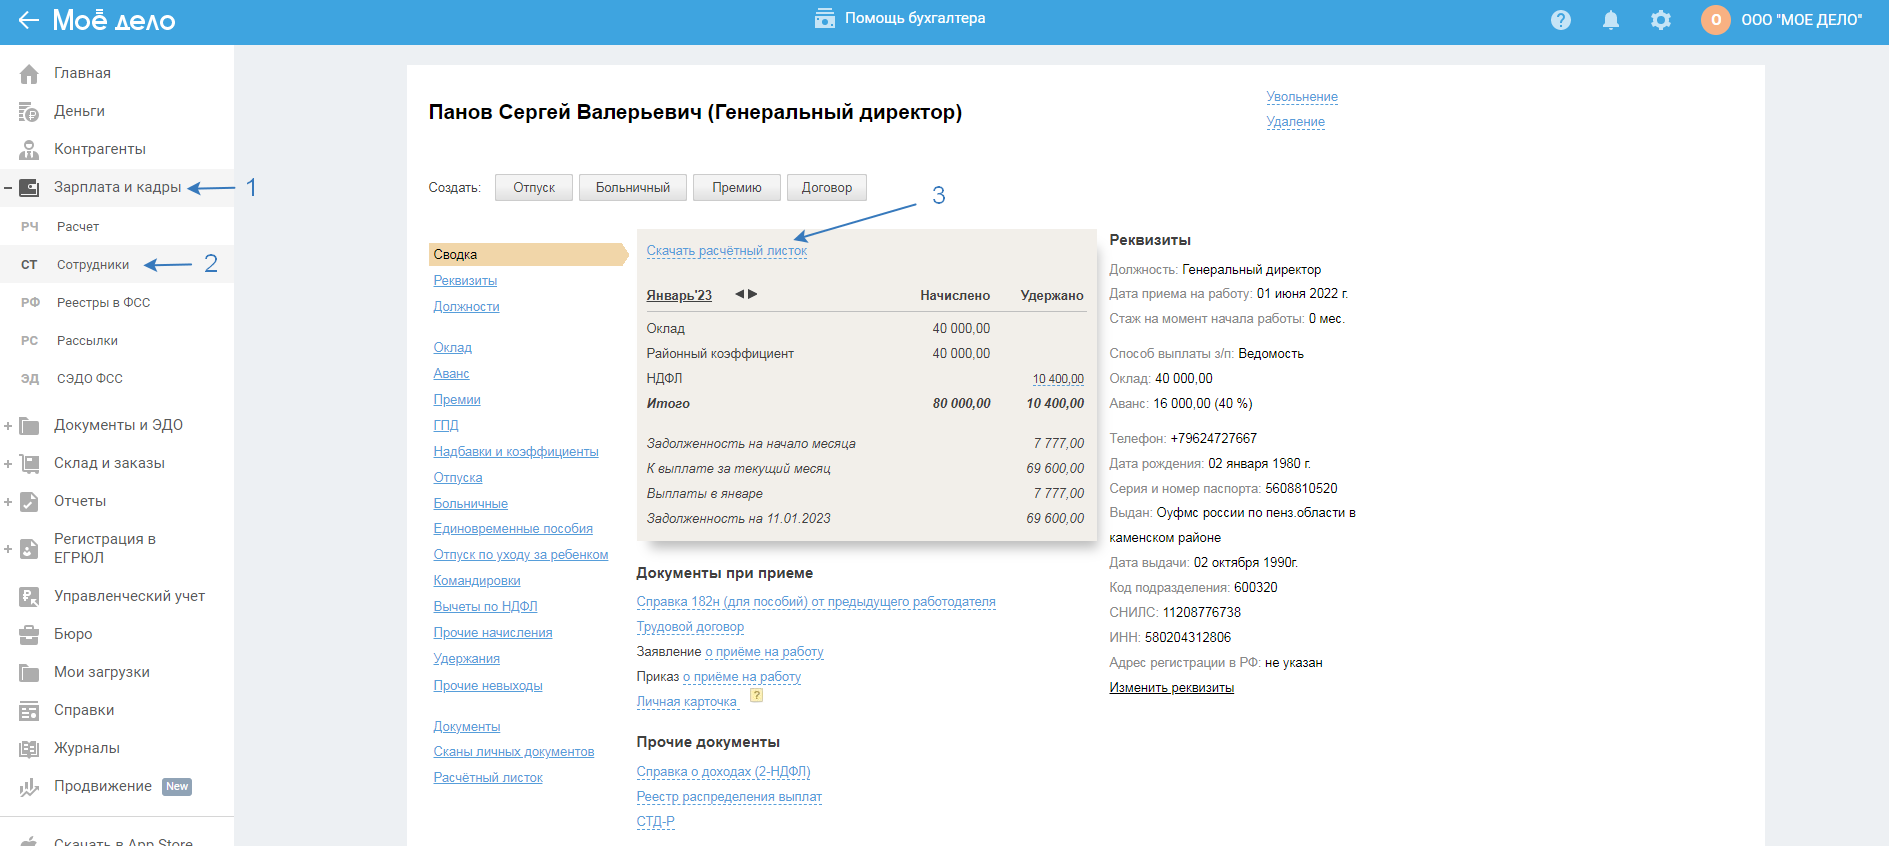Click the Мои загрузки folder icon
1889x846 pixels.
(x=29, y=673)
